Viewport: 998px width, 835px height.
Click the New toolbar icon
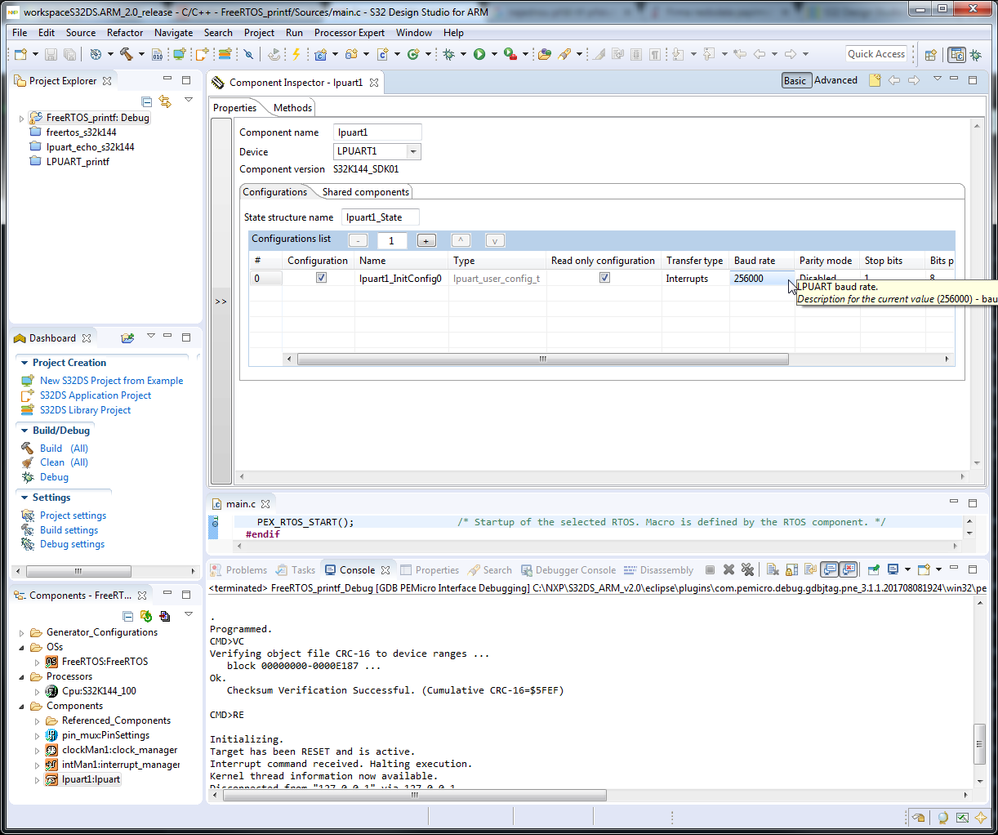tap(20, 55)
